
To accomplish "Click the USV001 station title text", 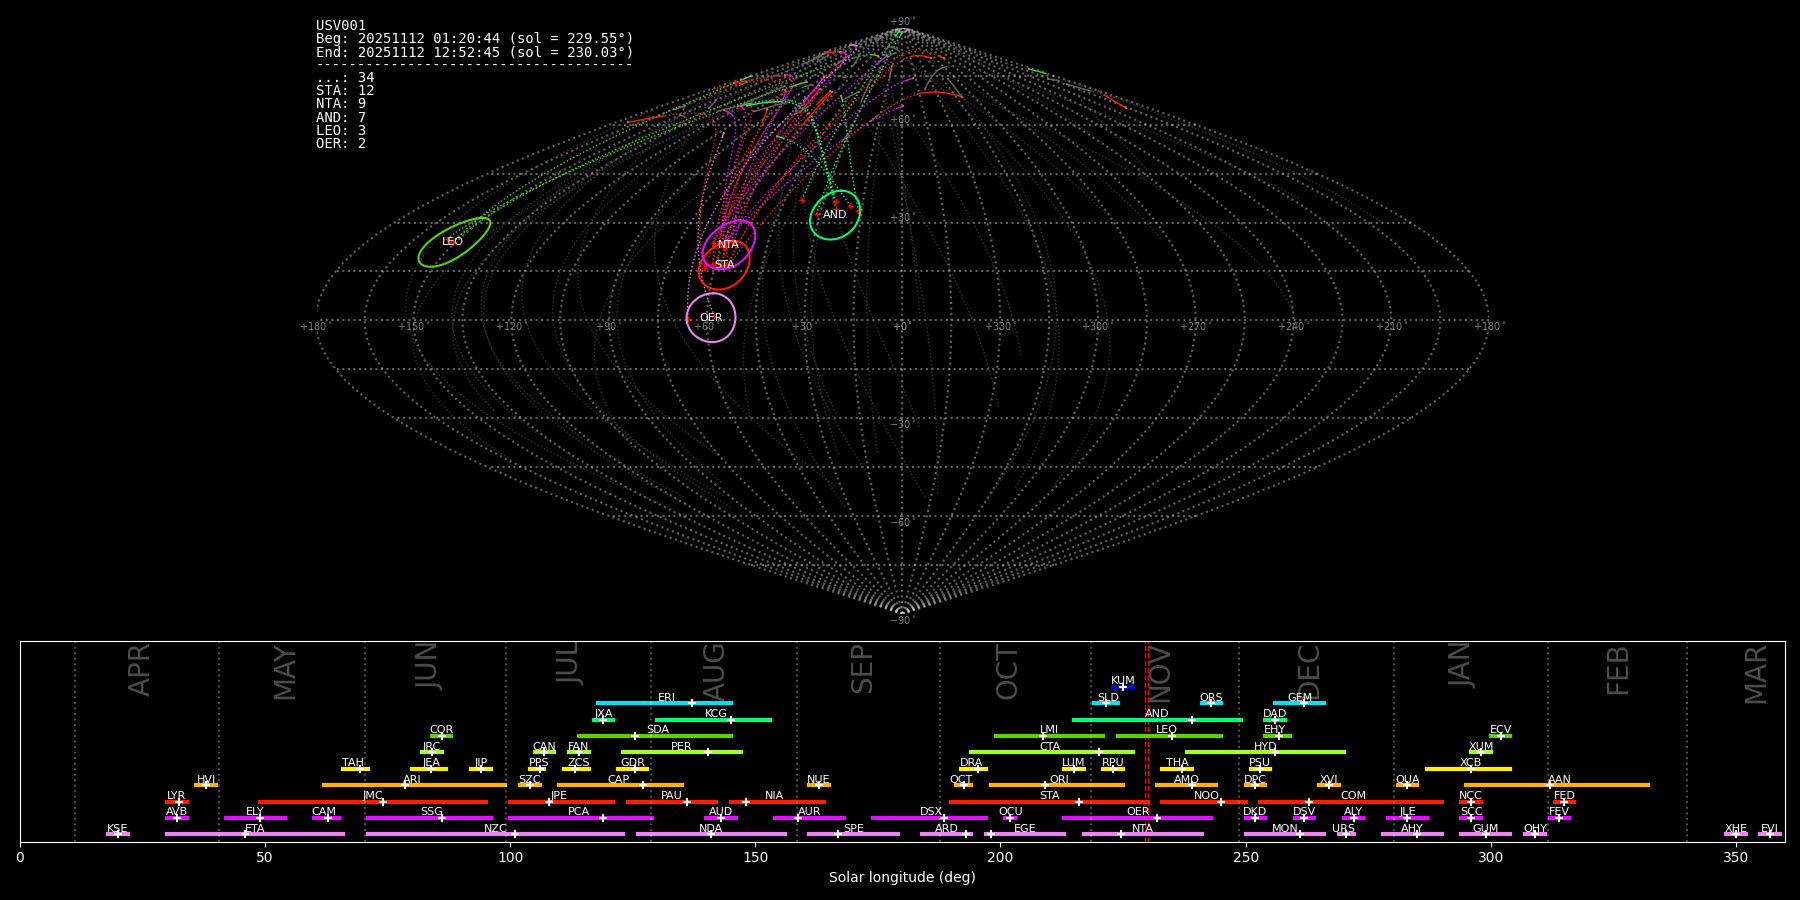I will click(341, 26).
